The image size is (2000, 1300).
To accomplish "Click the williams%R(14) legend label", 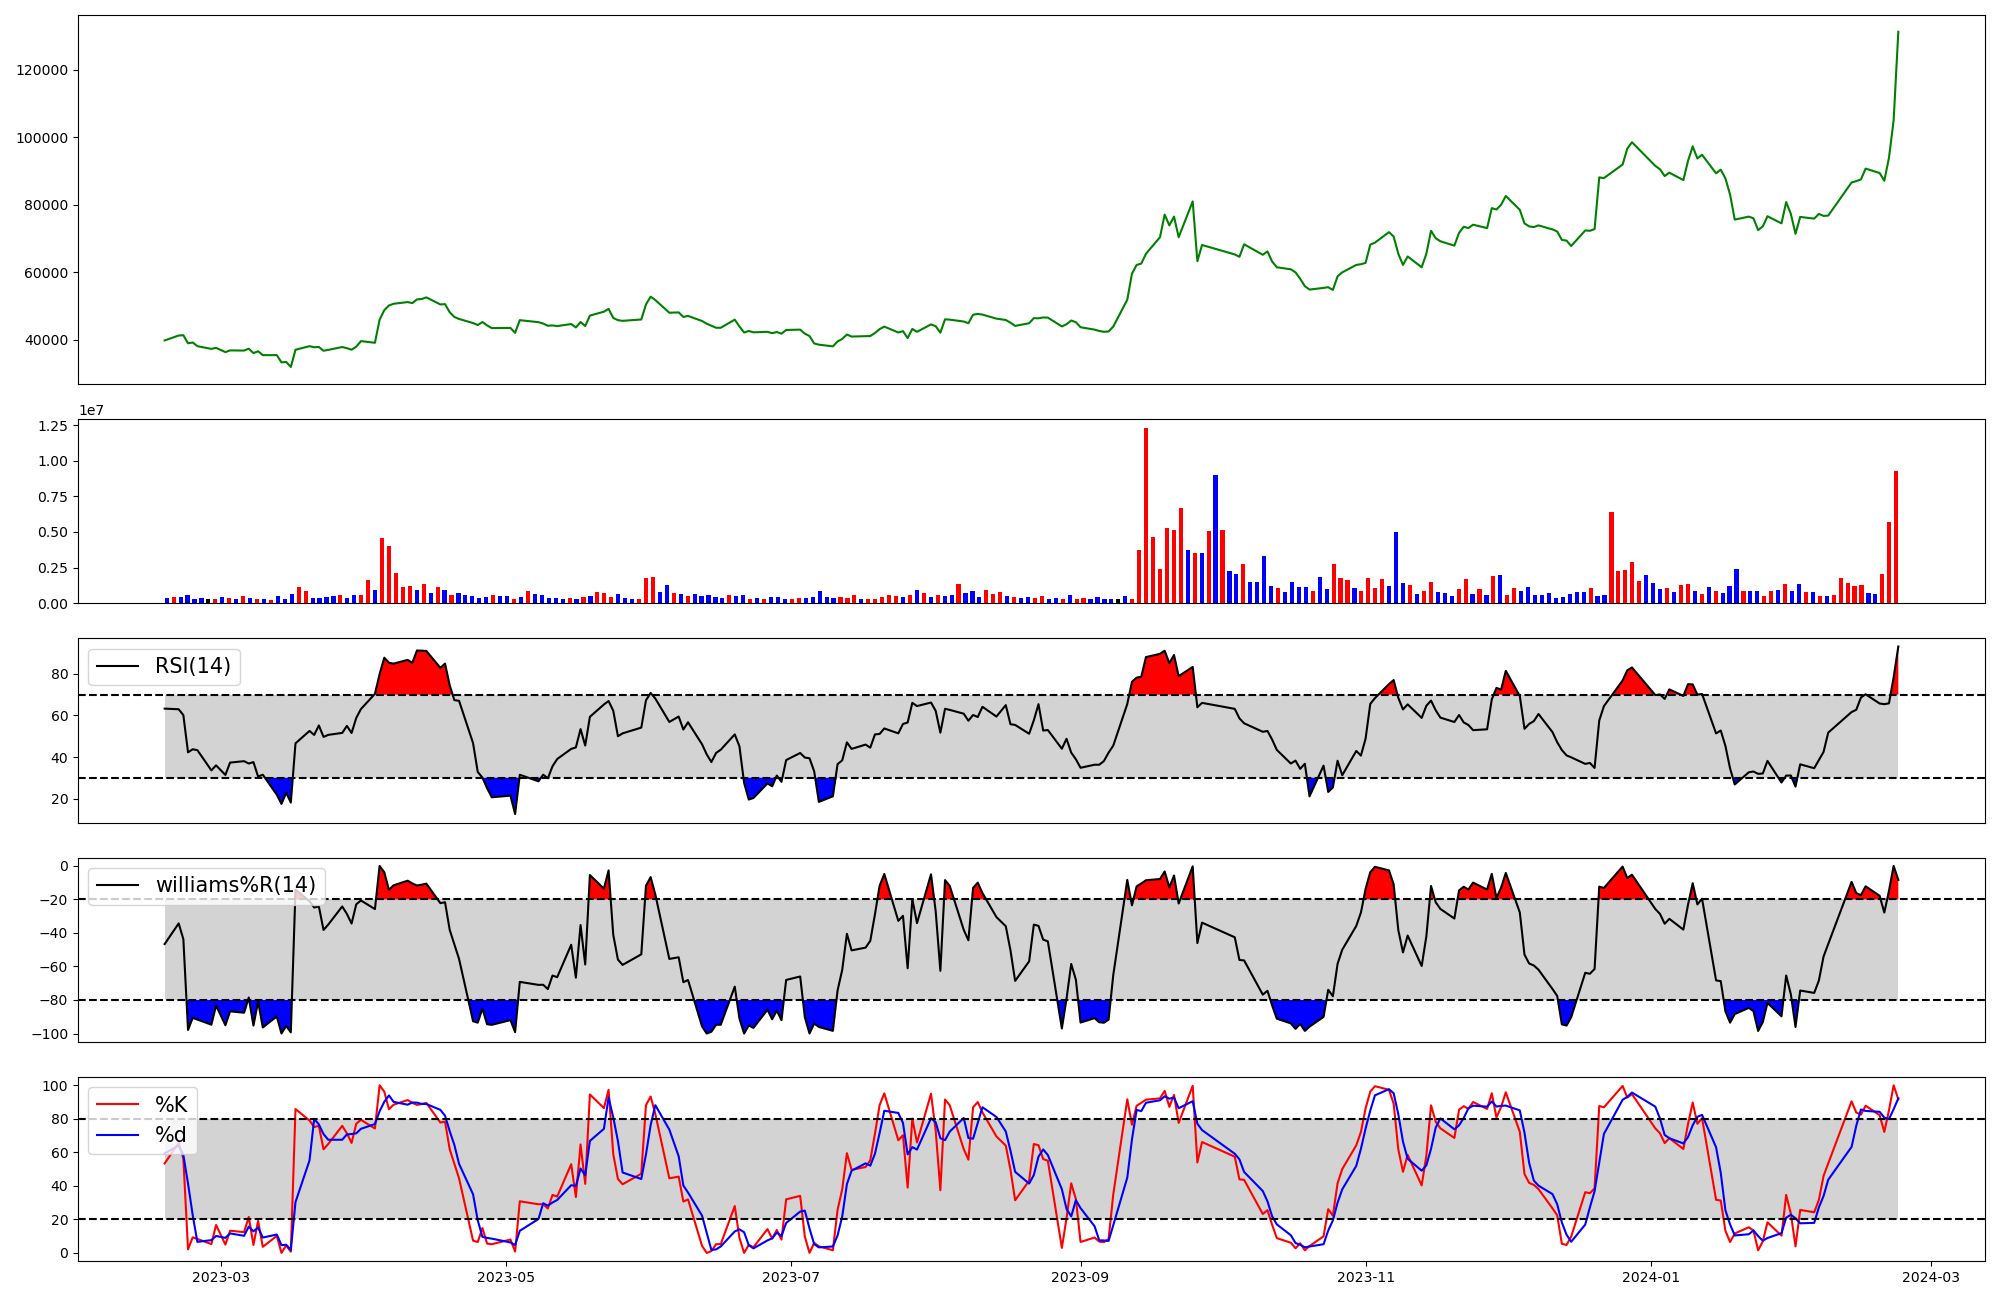I will tap(235, 885).
